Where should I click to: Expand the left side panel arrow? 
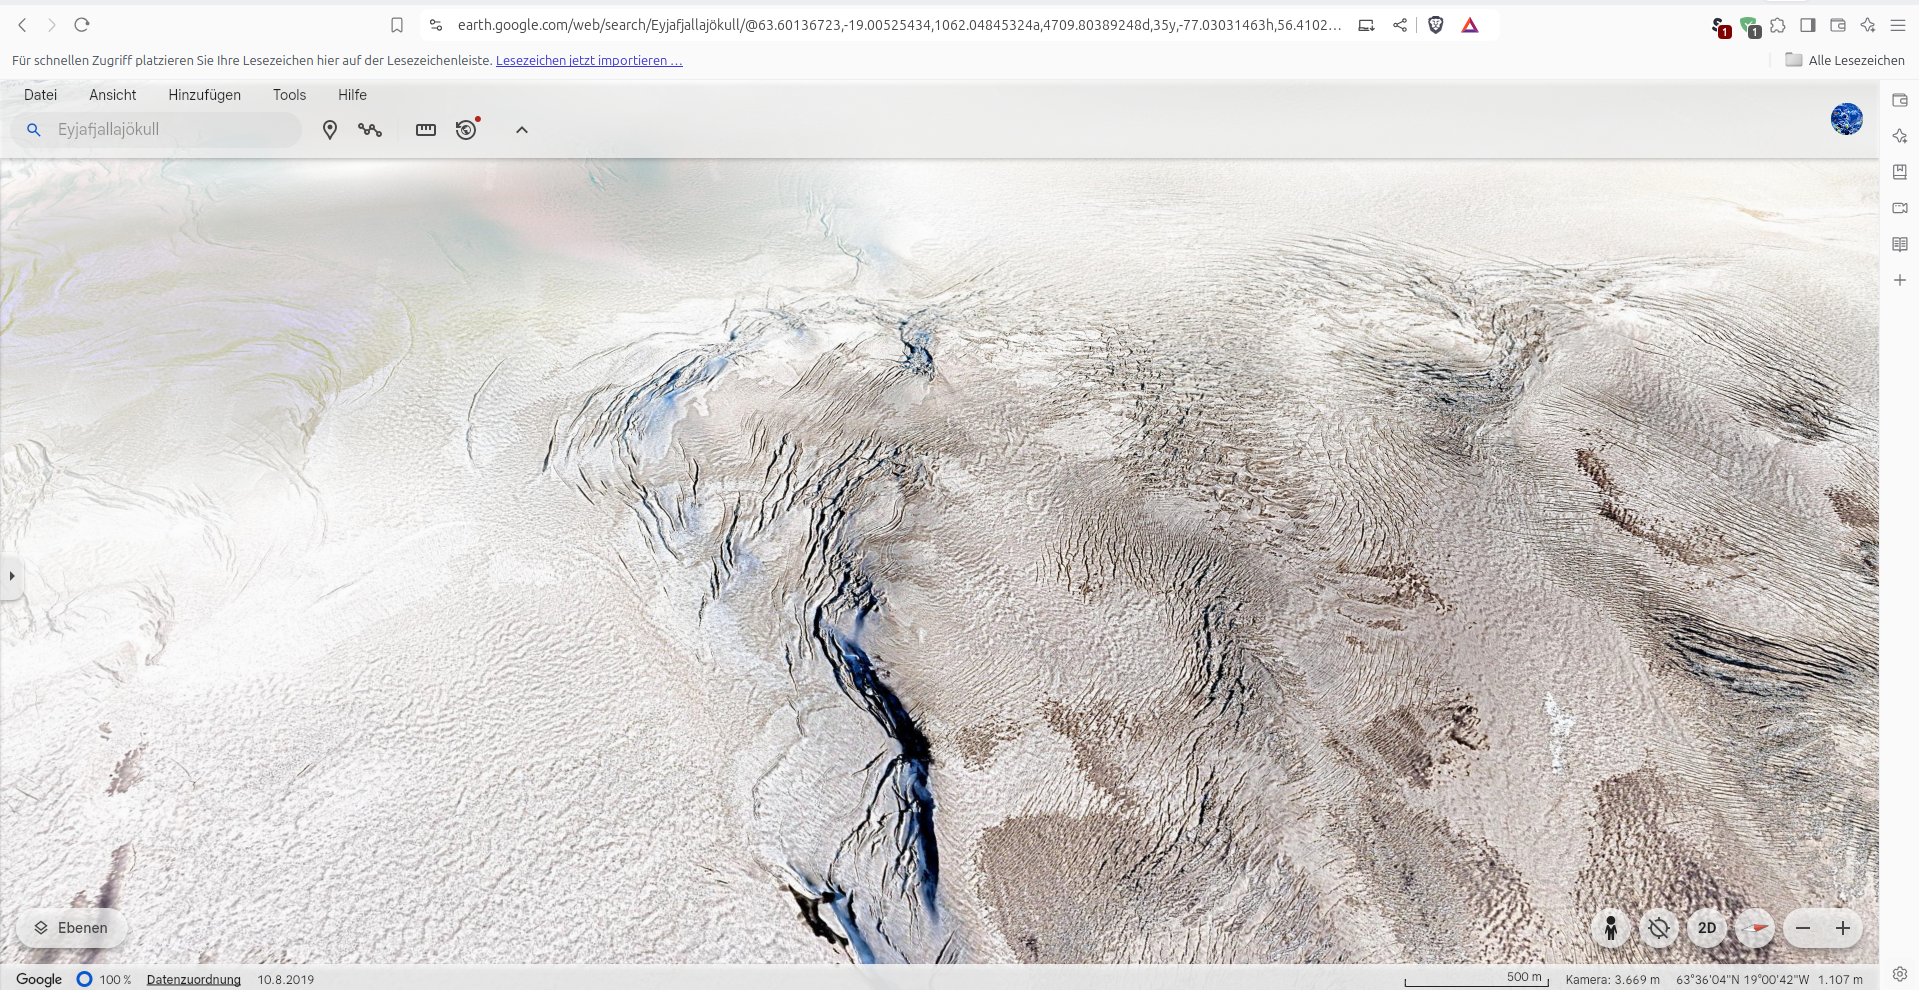(11, 576)
